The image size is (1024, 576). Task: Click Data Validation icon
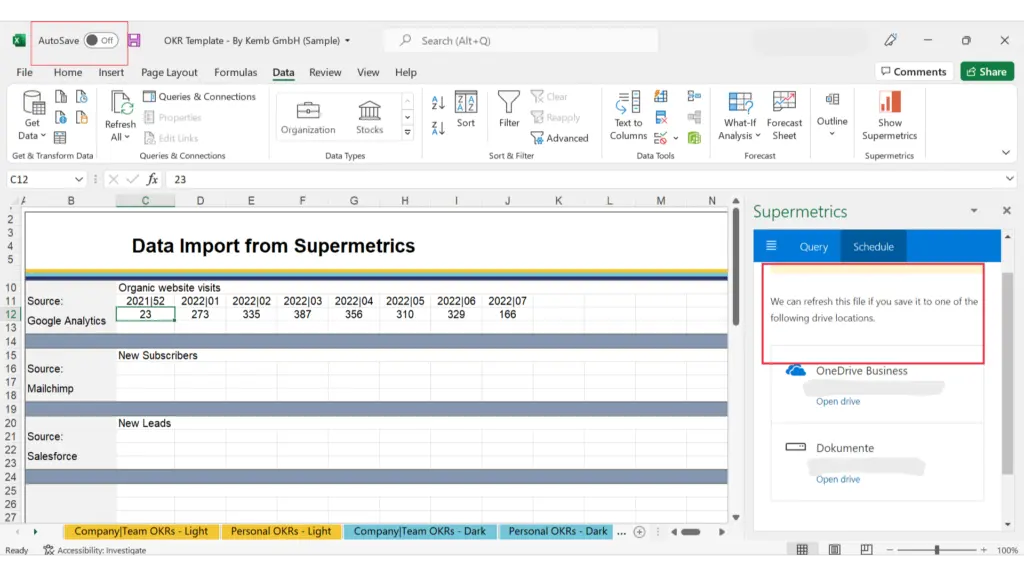660,138
